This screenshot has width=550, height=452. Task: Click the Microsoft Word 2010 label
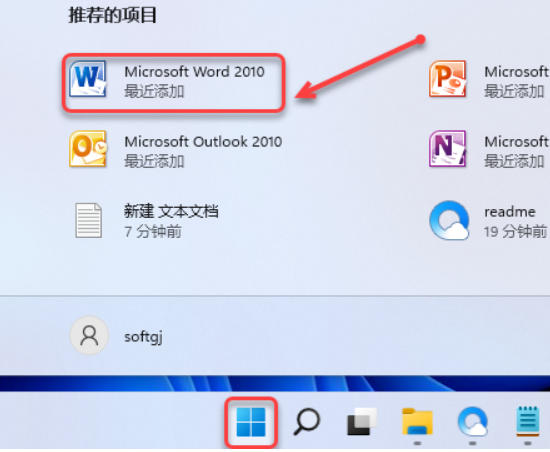point(194,72)
